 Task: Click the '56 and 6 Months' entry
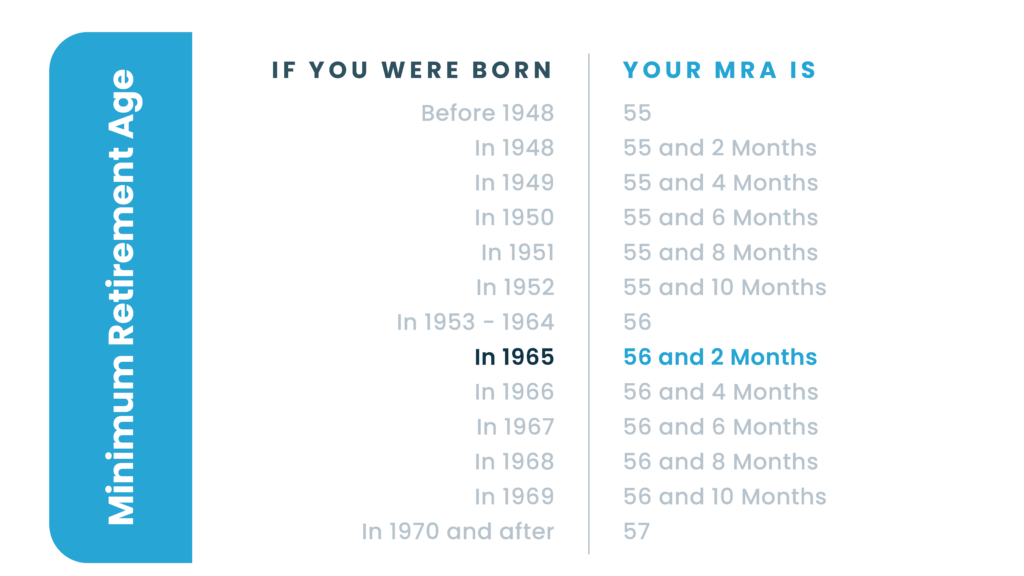[x=720, y=427]
